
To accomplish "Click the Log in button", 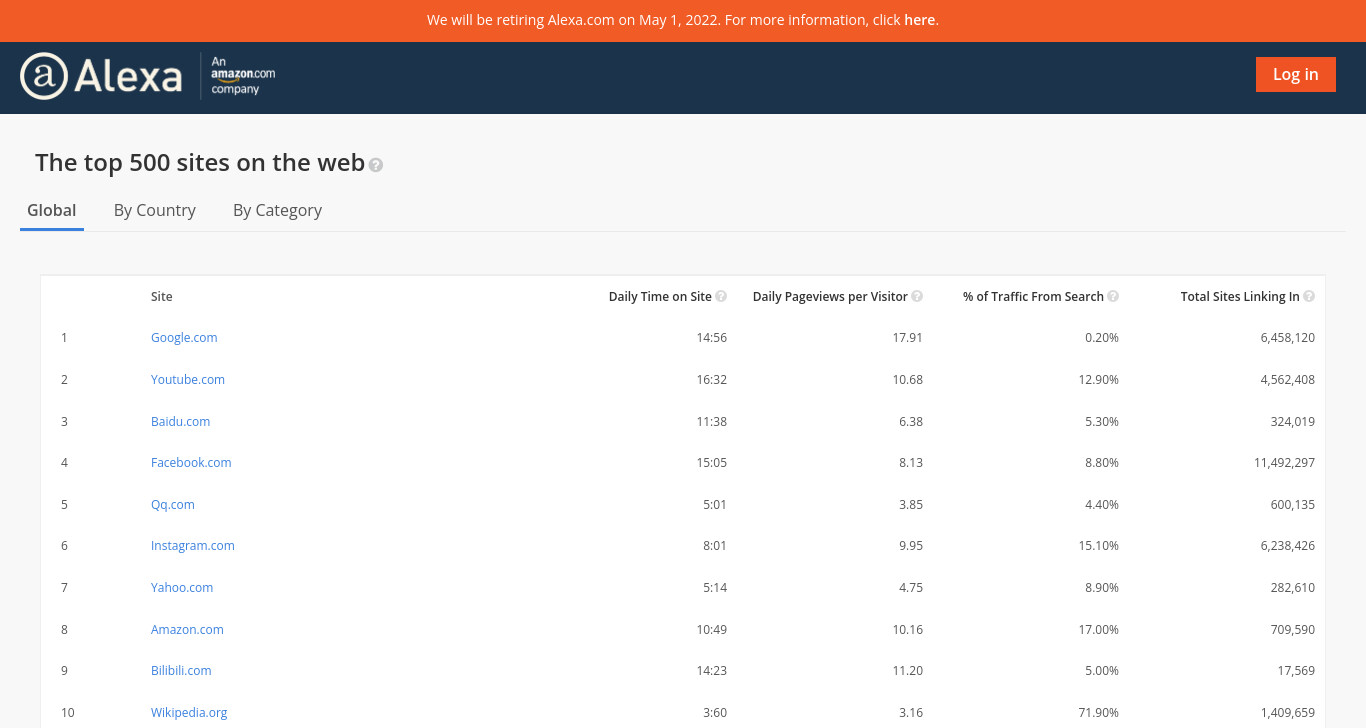I will tap(1296, 74).
